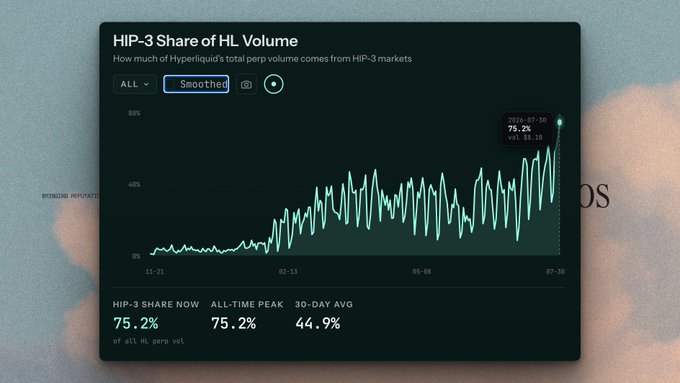Viewport: 680px width, 383px height.
Task: Click the 2026-07-30 date in tooltip
Action: 527,120
